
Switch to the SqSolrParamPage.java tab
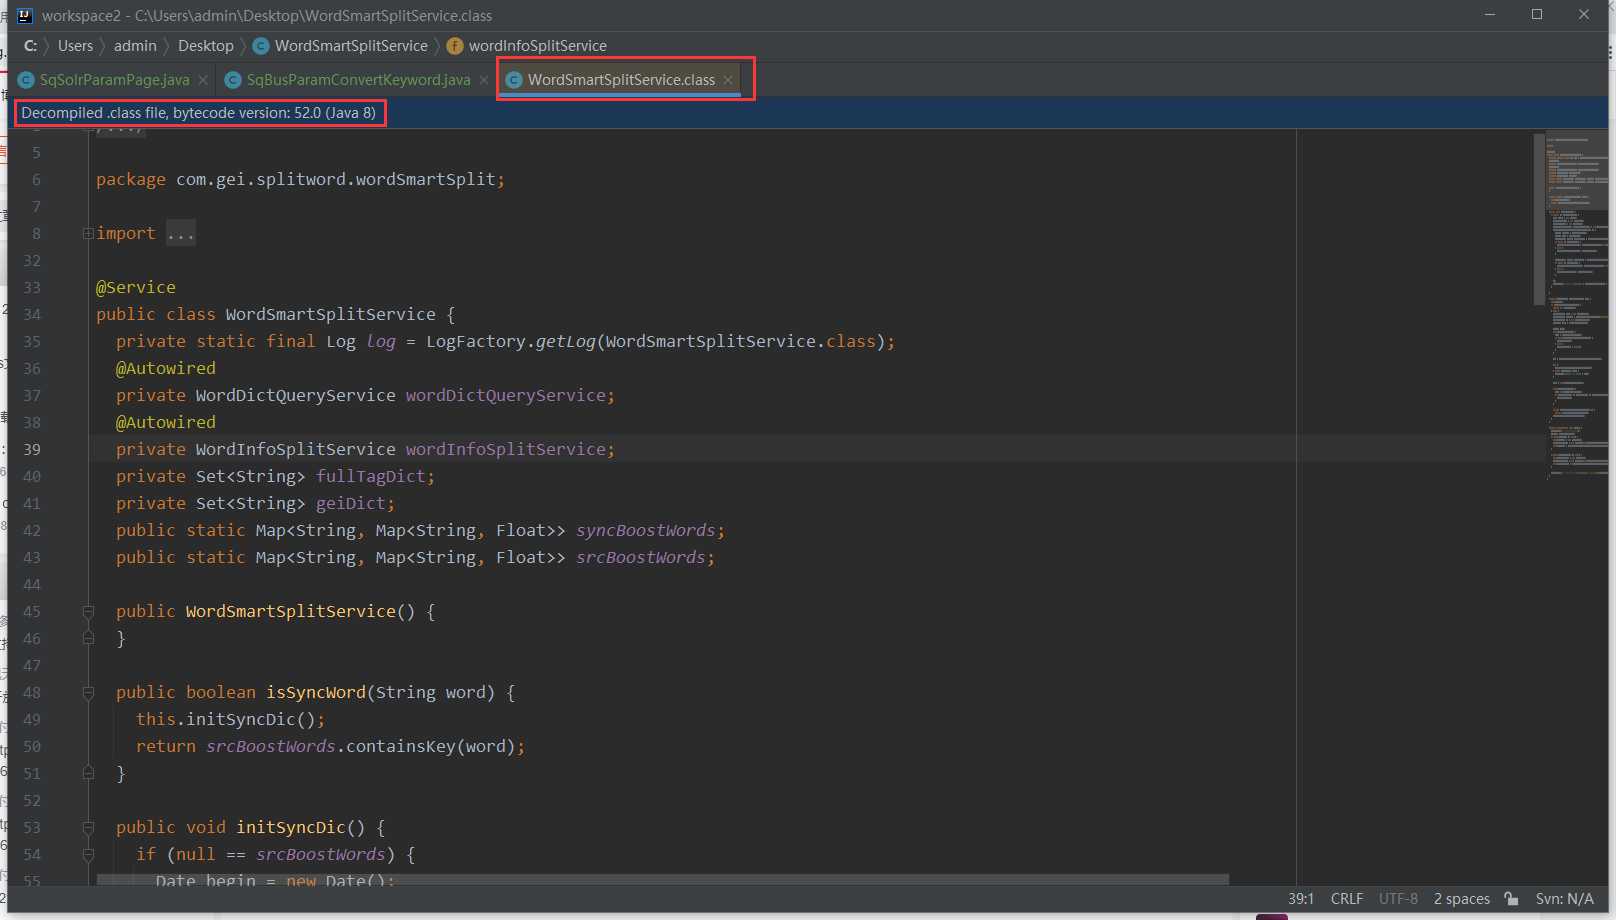tap(114, 79)
